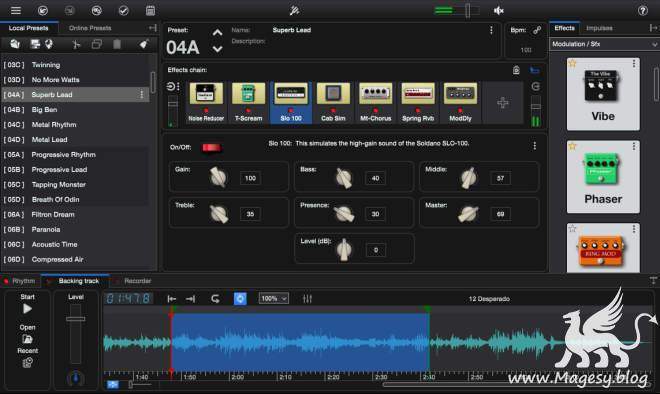Open the Modulation / Sfx category dropdown
660x394 pixels.
(604, 44)
